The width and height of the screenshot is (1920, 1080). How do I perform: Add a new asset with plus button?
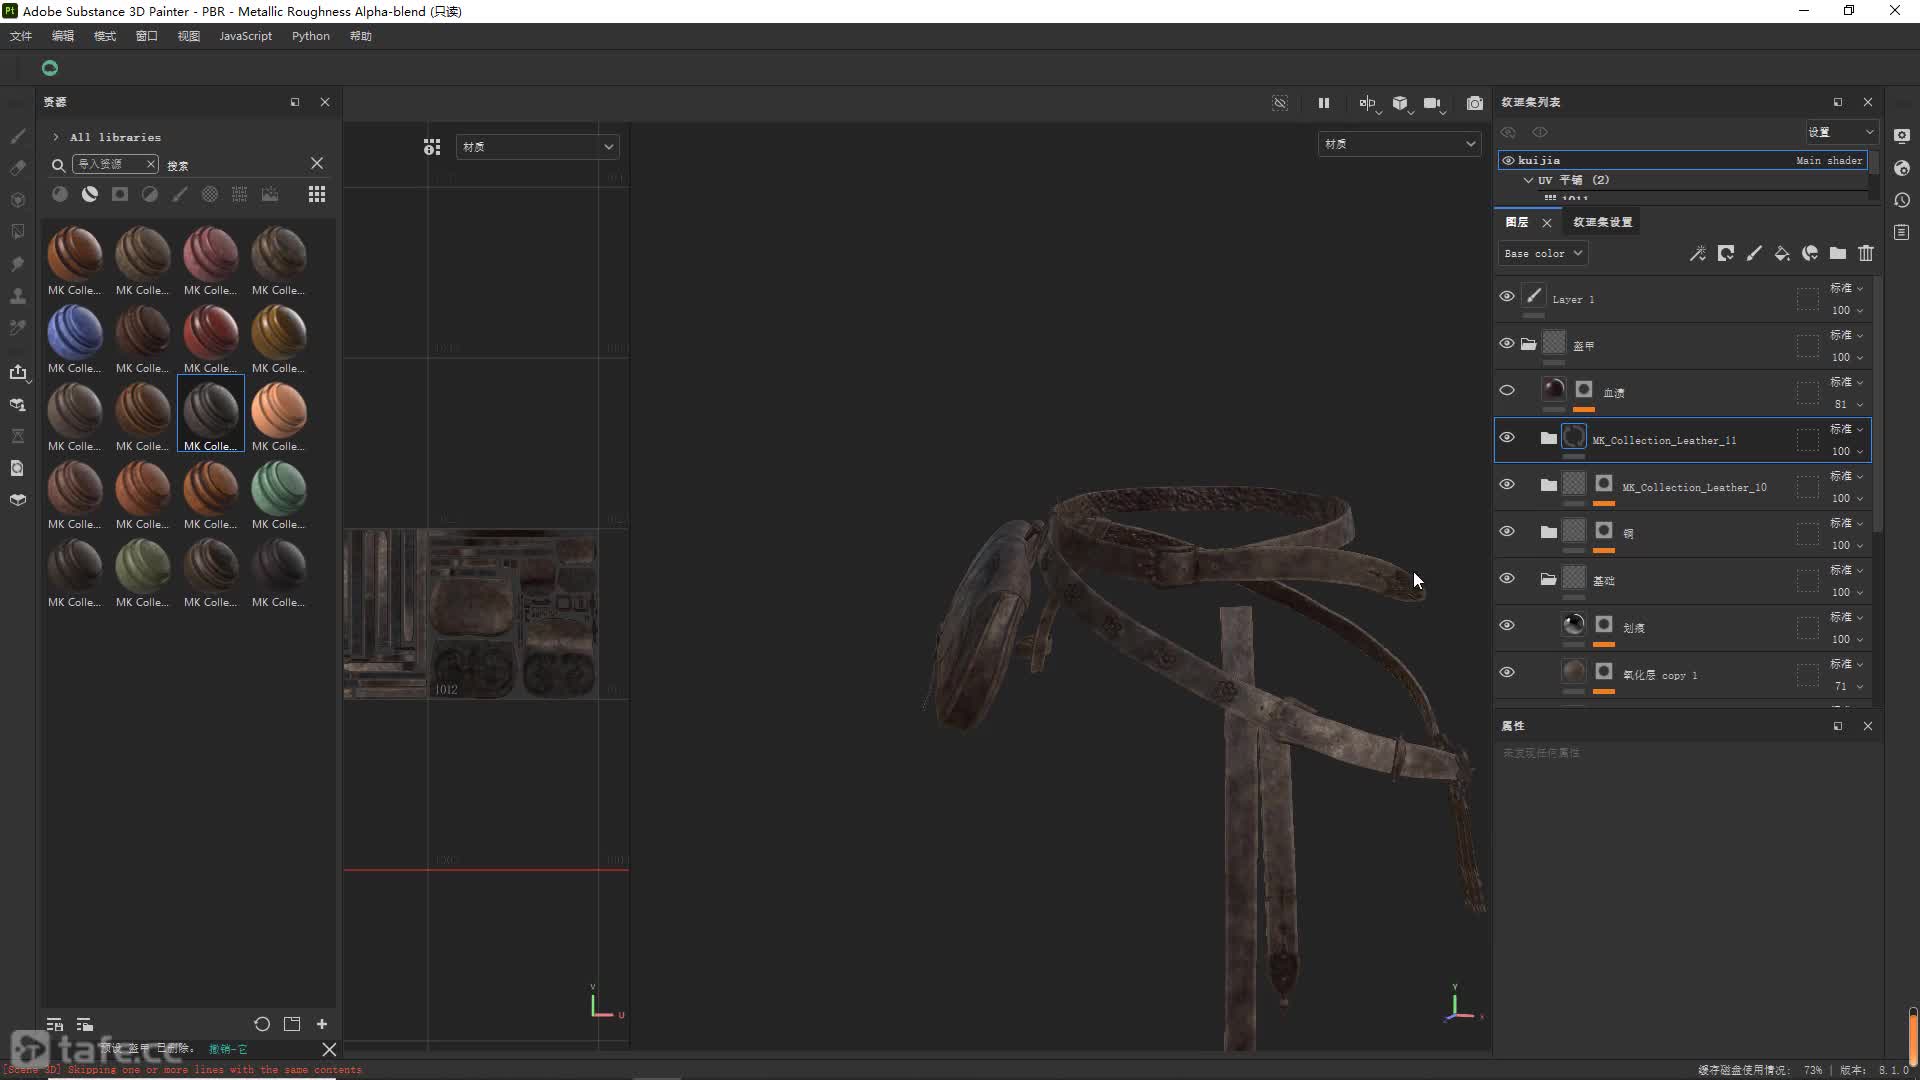pyautogui.click(x=322, y=1024)
